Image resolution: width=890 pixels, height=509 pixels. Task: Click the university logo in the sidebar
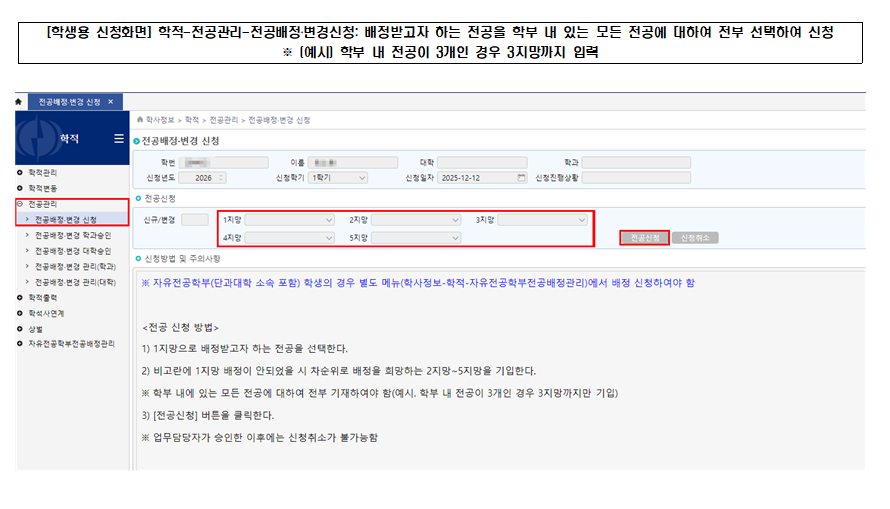pos(35,138)
